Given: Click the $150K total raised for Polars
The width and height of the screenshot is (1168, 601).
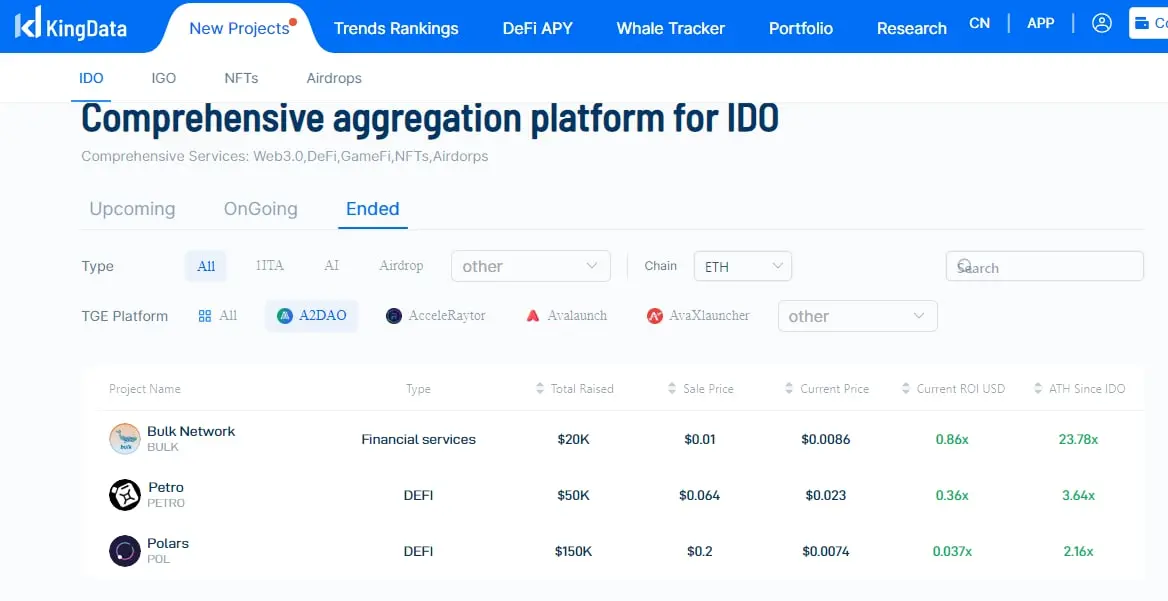Looking at the screenshot, I should (574, 552).
